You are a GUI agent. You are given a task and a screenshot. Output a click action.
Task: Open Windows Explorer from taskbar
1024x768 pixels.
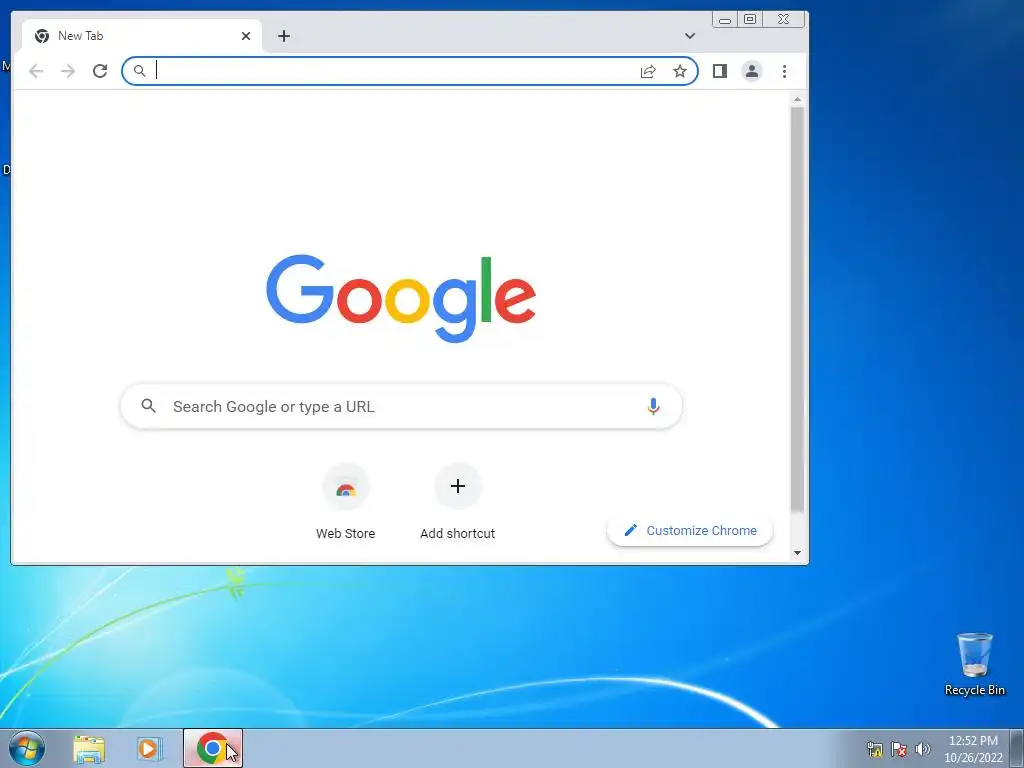tap(89, 749)
